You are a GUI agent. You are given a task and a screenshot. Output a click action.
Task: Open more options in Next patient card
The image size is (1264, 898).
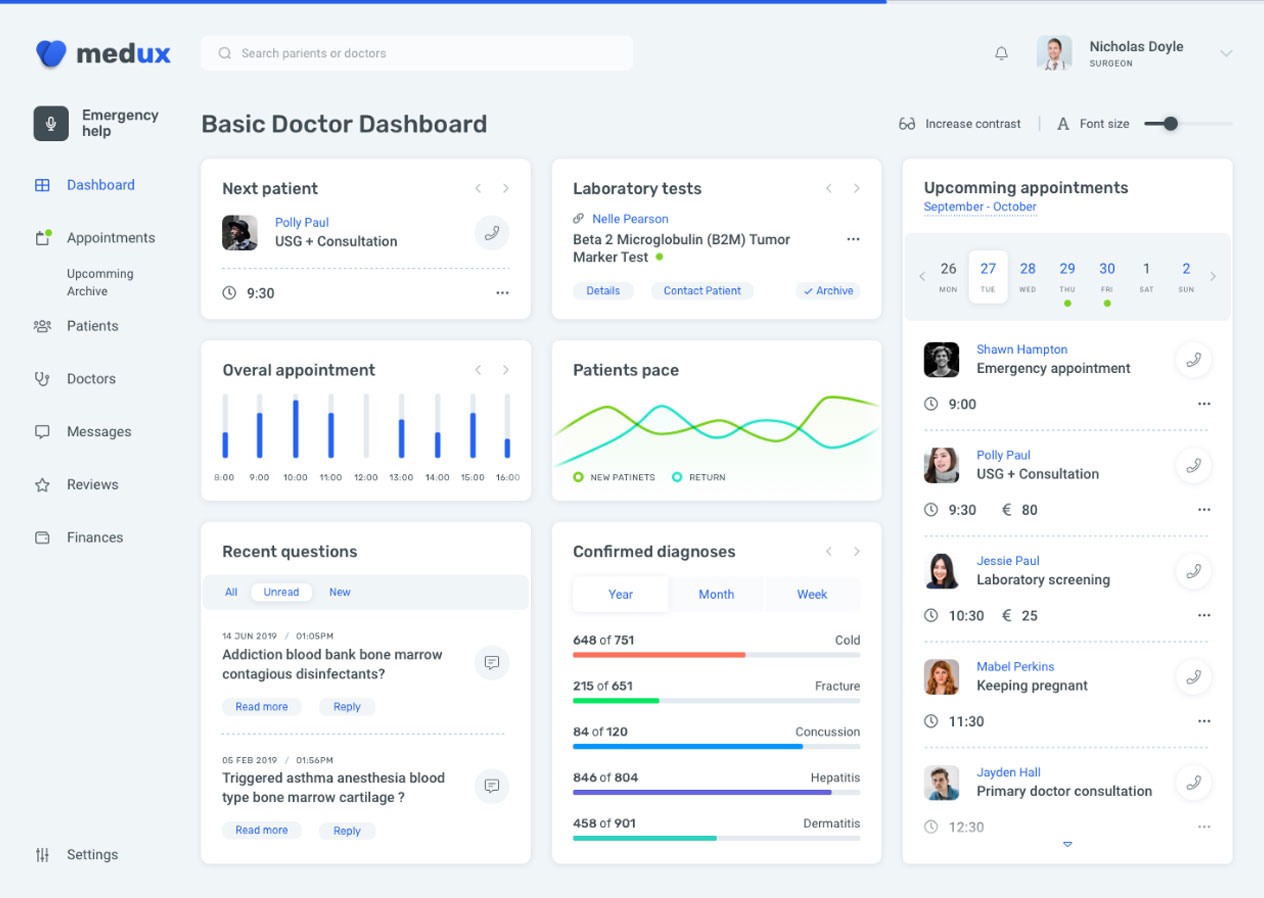point(502,293)
